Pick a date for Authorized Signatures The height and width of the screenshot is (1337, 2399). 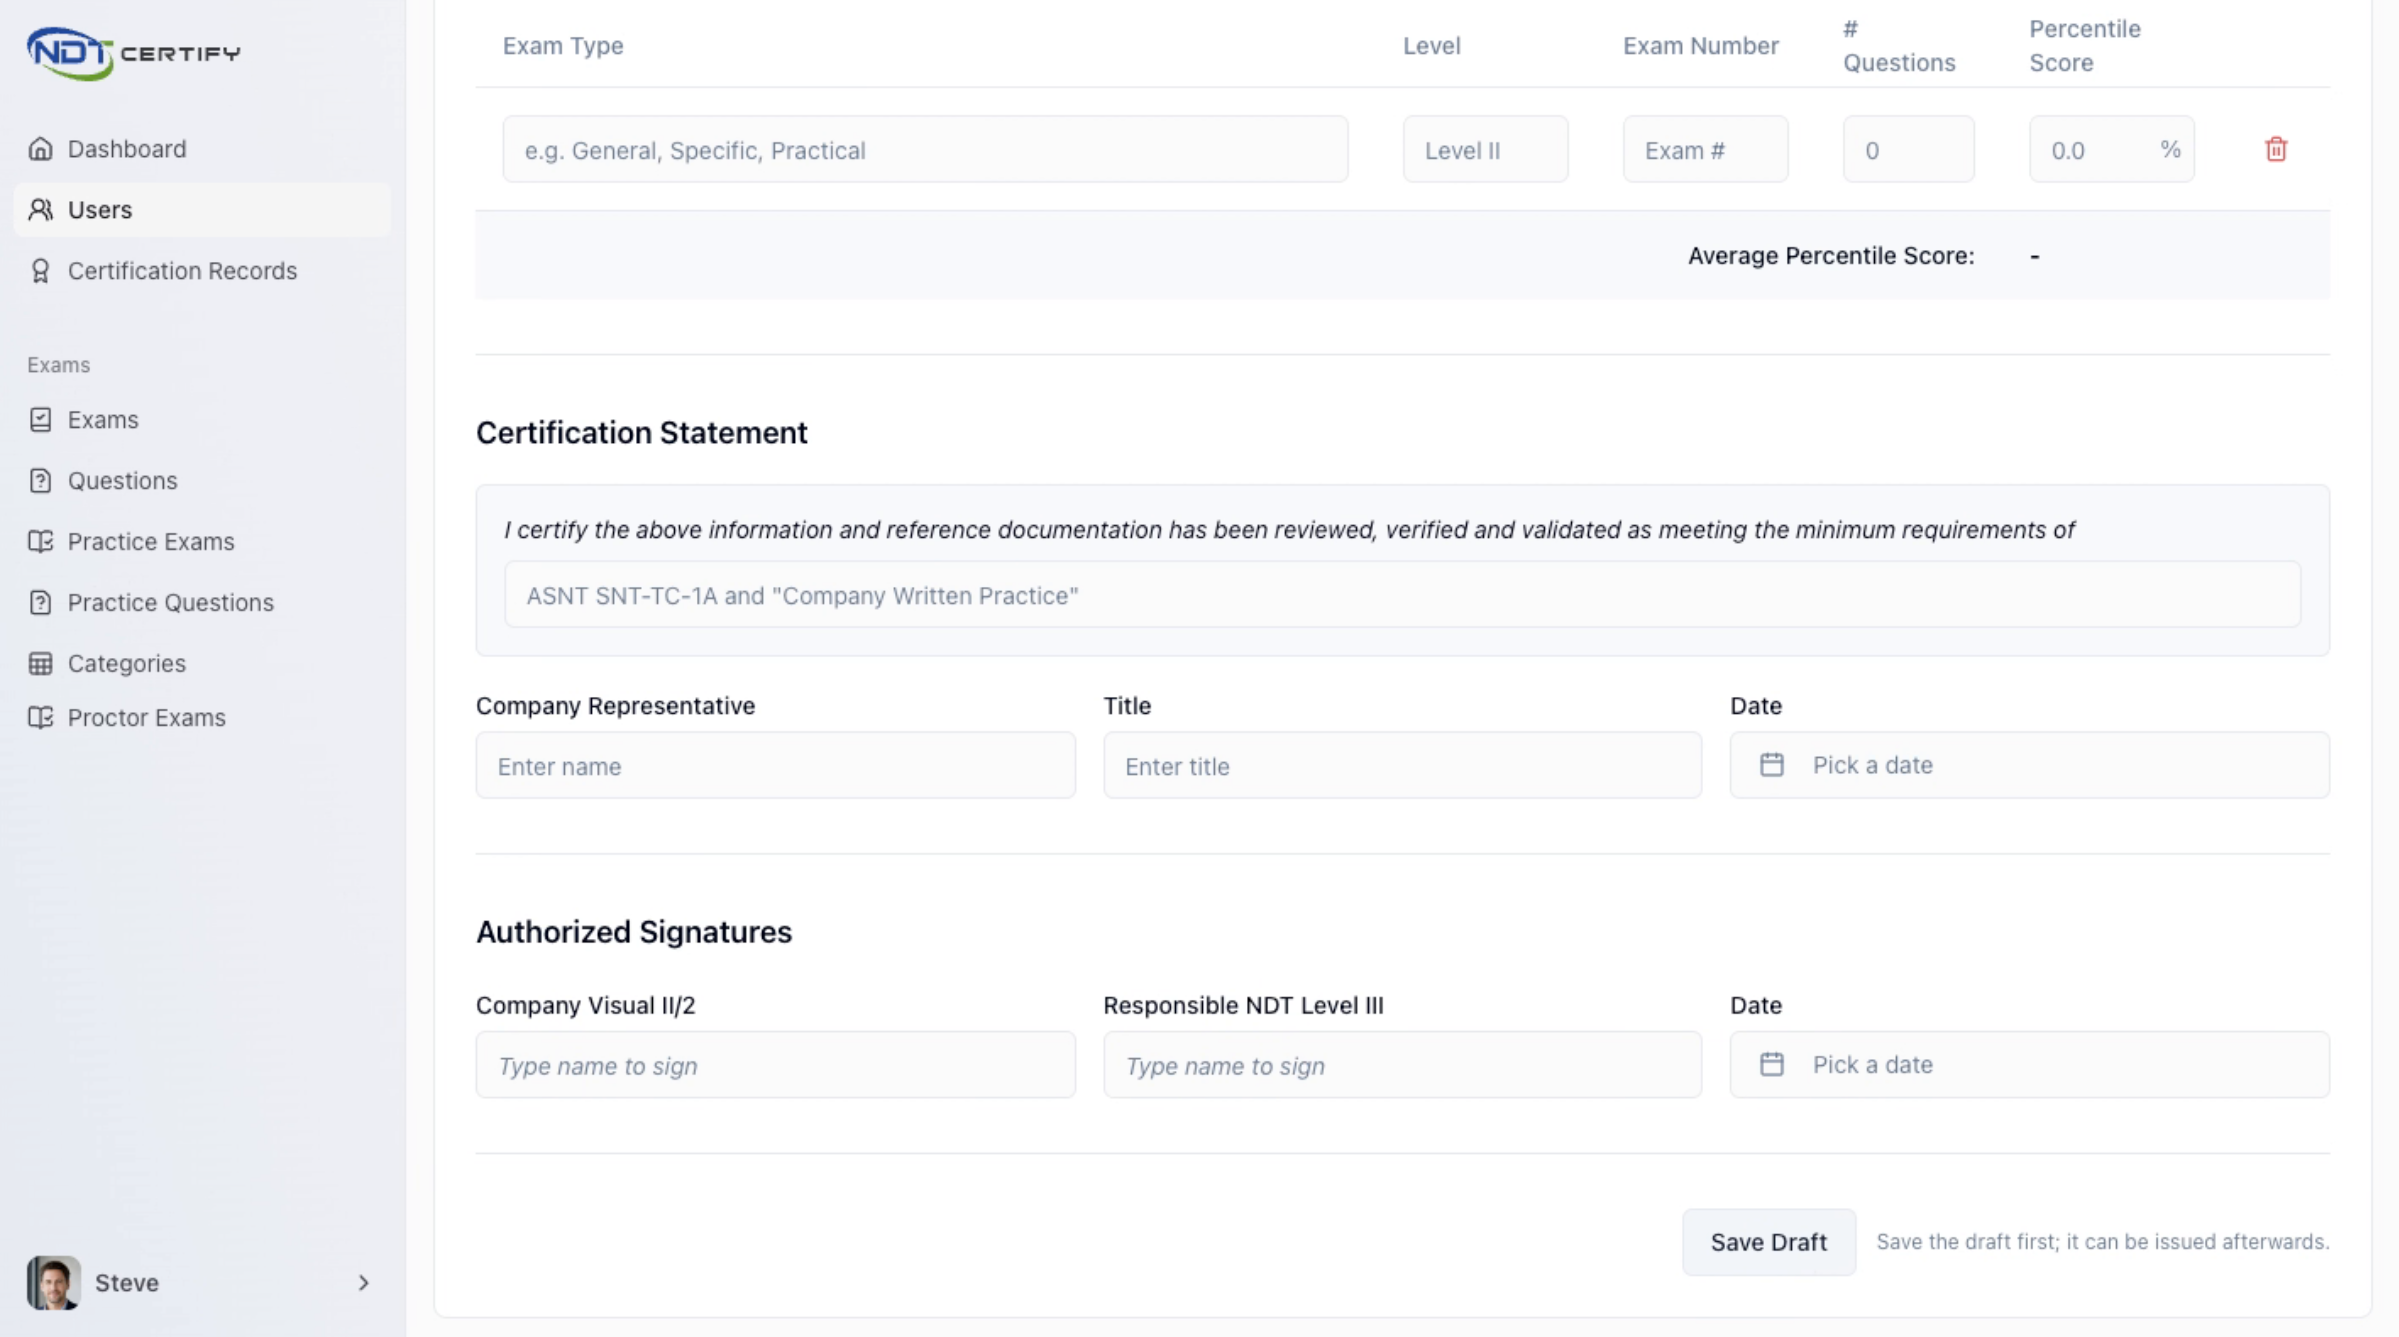click(2029, 1065)
